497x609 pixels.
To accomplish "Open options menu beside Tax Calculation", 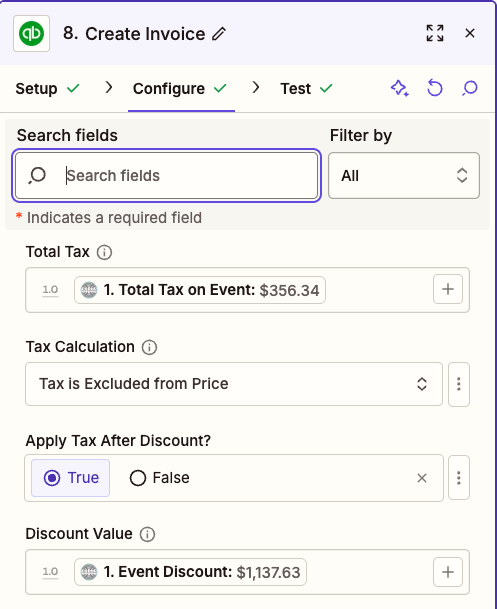I will coord(459,384).
